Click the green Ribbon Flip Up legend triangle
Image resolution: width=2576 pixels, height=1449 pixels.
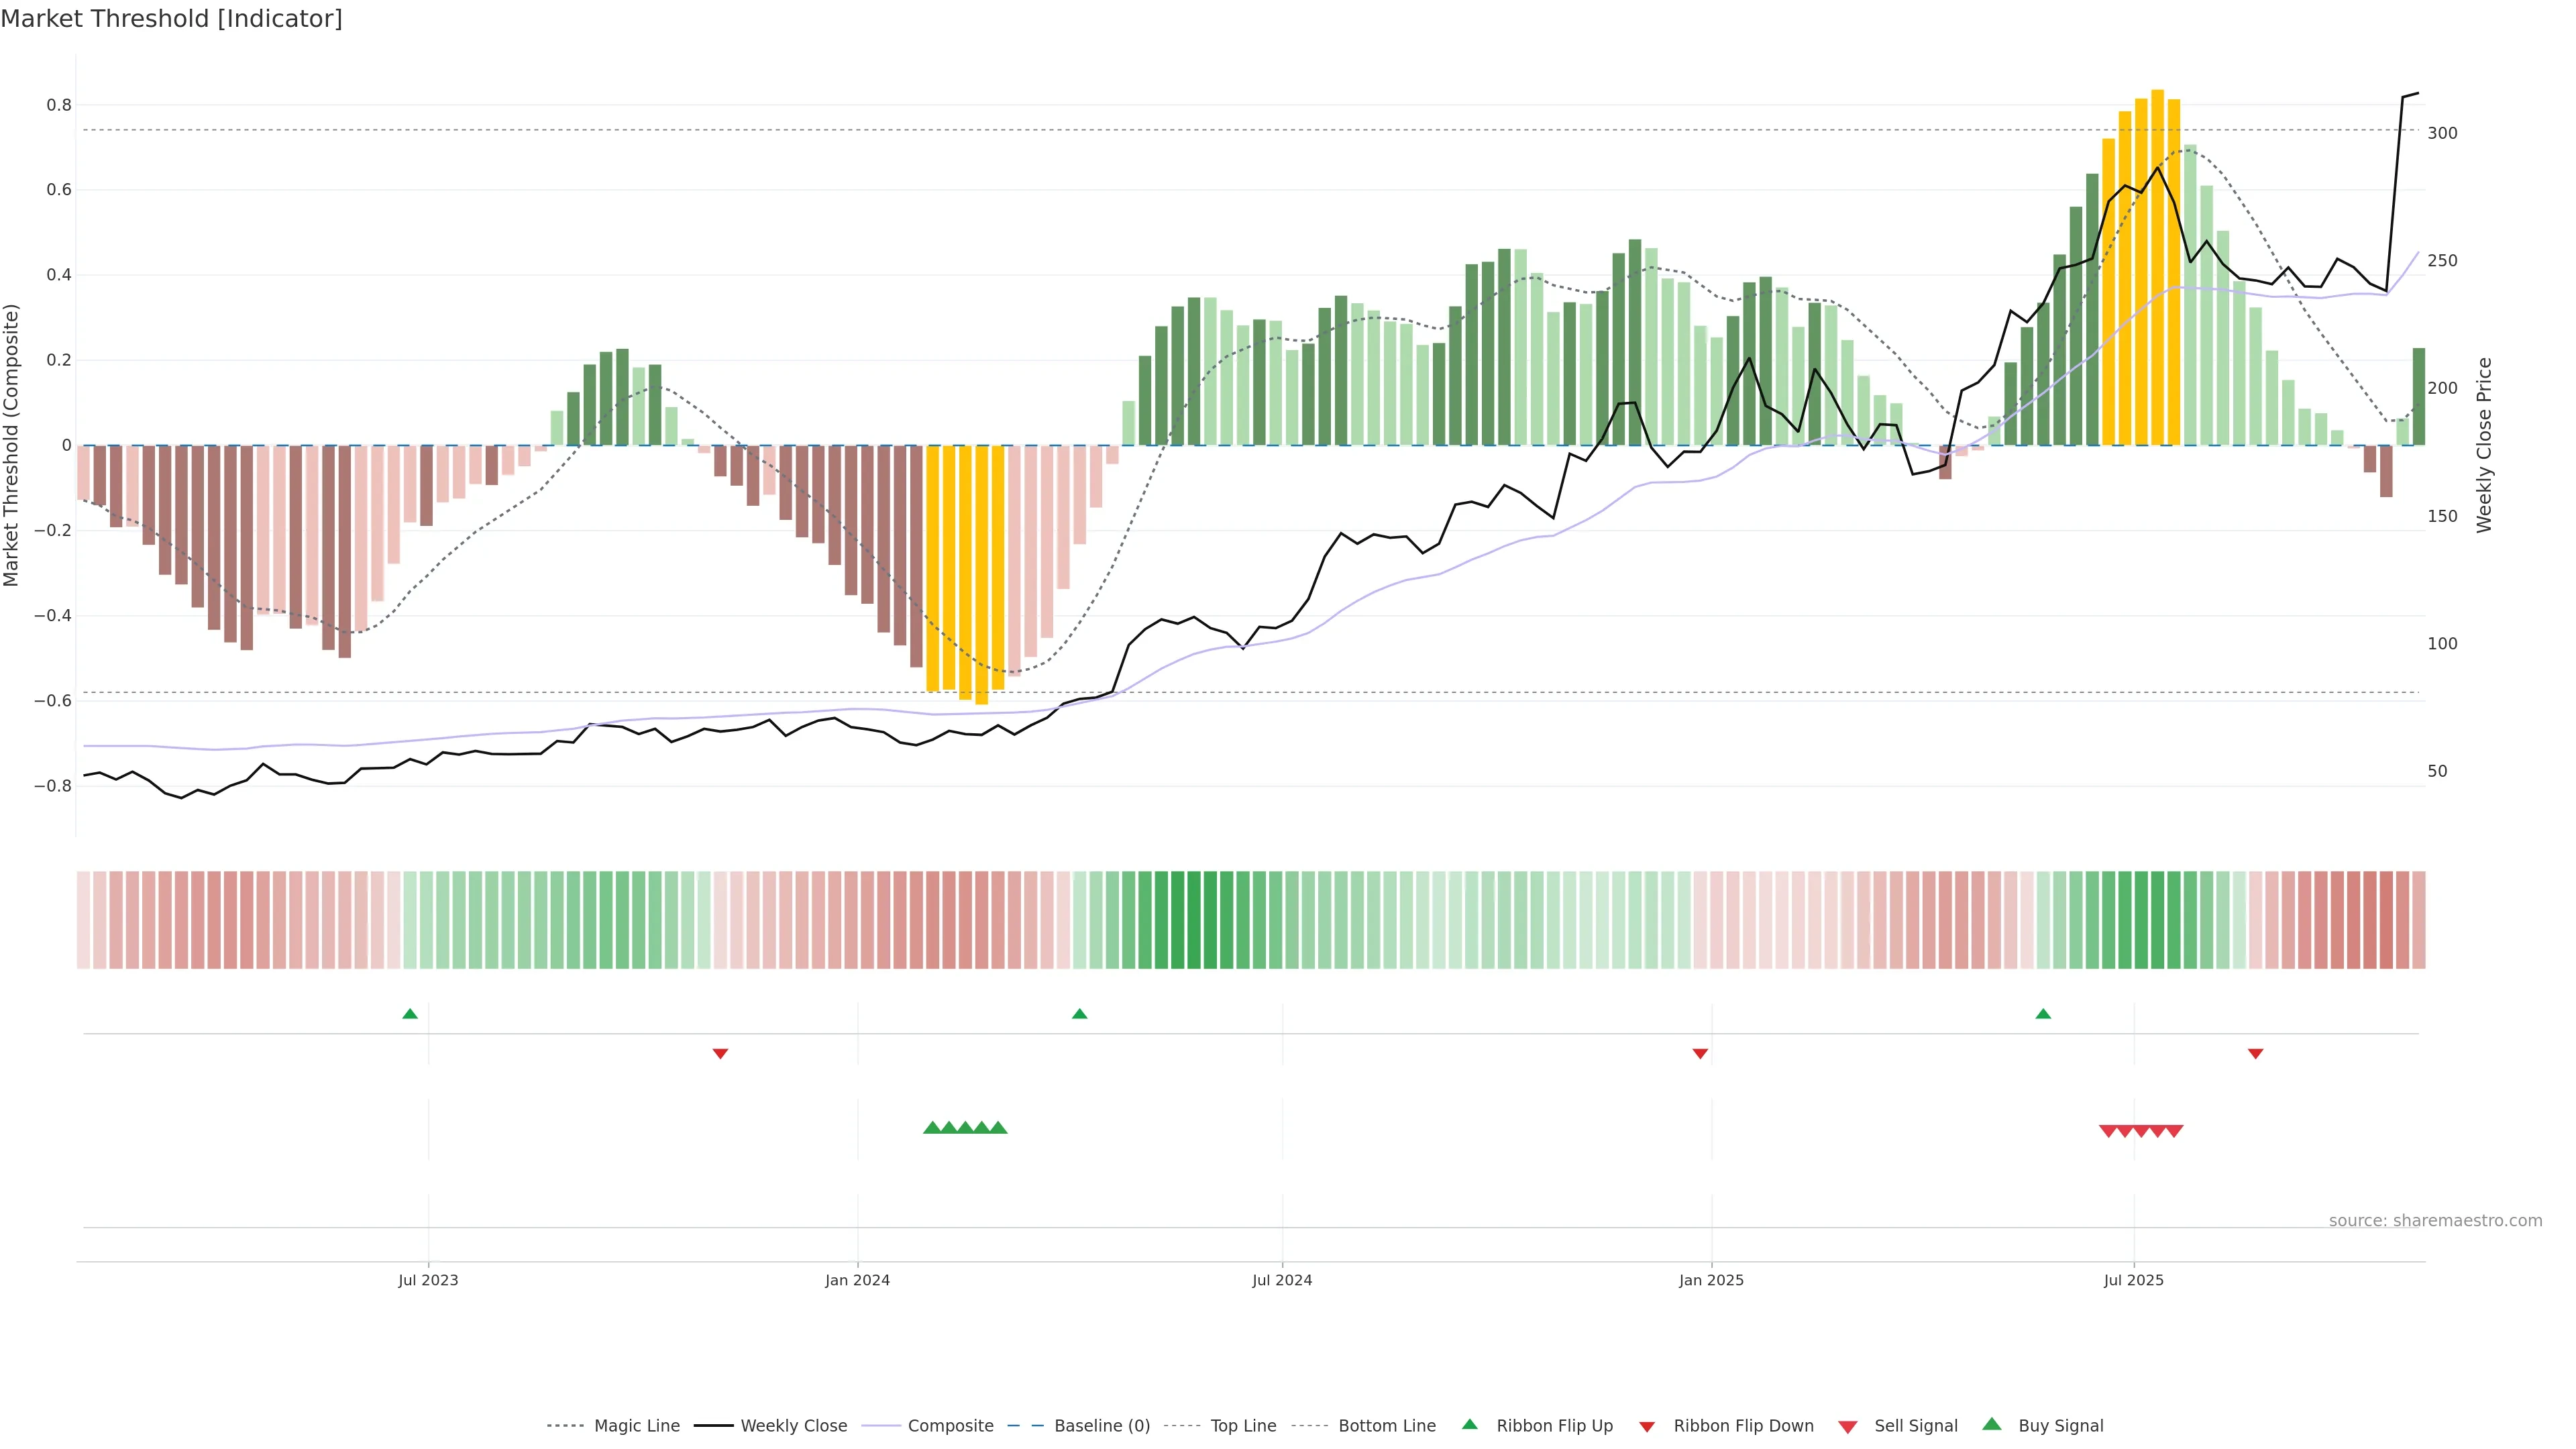point(1469,1424)
